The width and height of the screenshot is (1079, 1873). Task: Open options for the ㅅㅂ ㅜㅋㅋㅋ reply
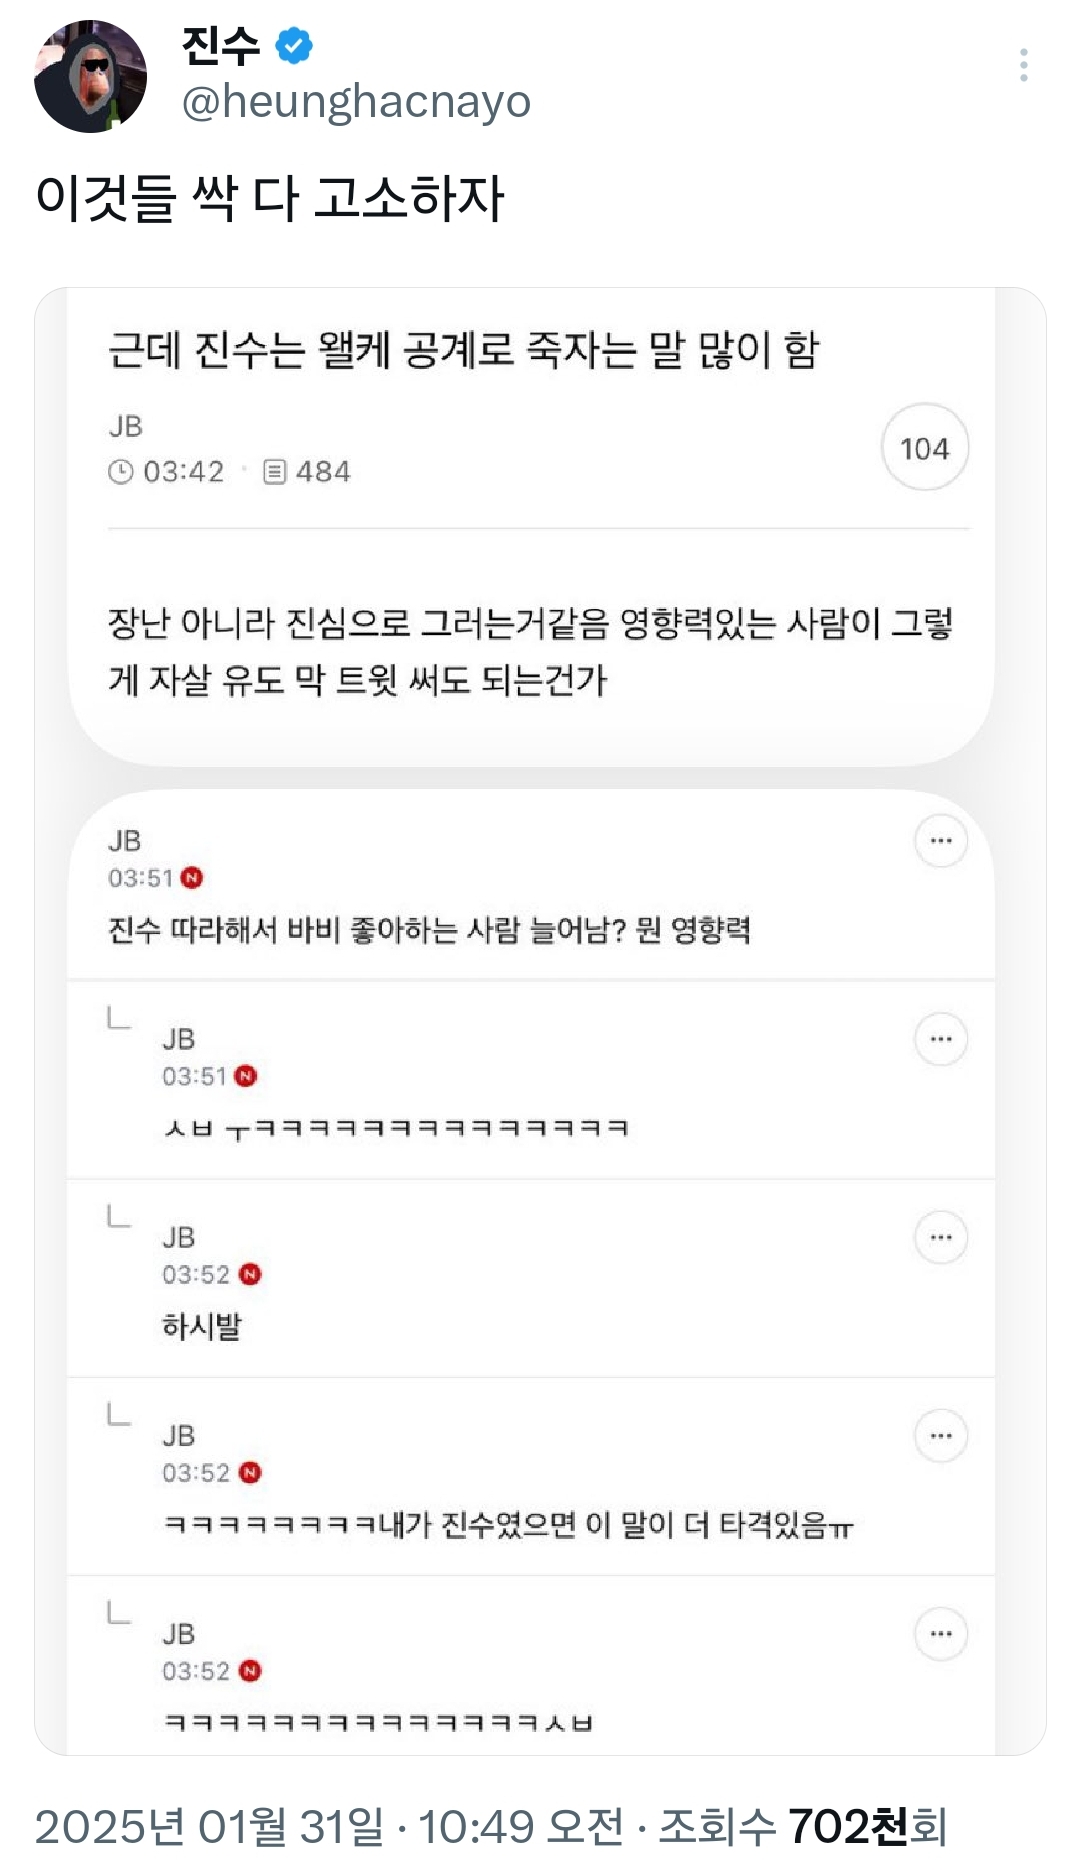[x=940, y=1039]
